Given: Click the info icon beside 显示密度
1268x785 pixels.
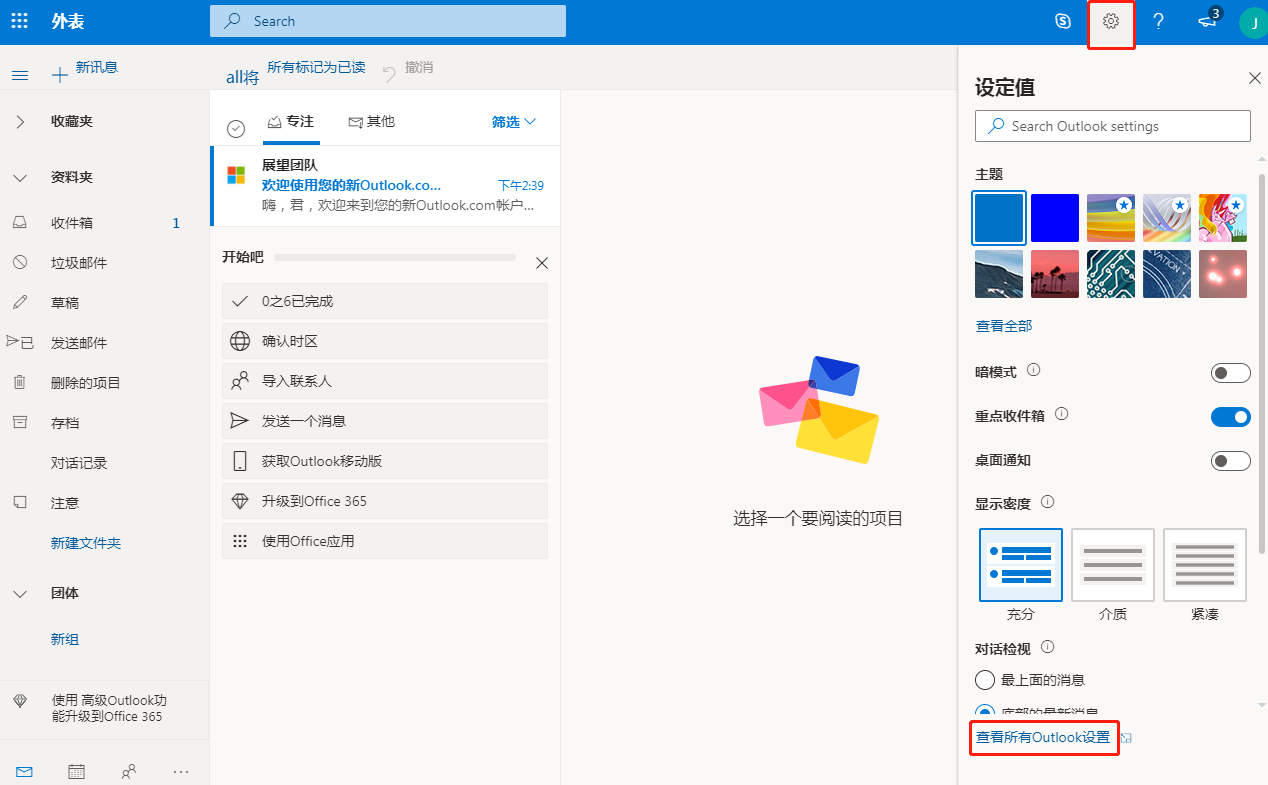Looking at the screenshot, I should tap(1048, 502).
